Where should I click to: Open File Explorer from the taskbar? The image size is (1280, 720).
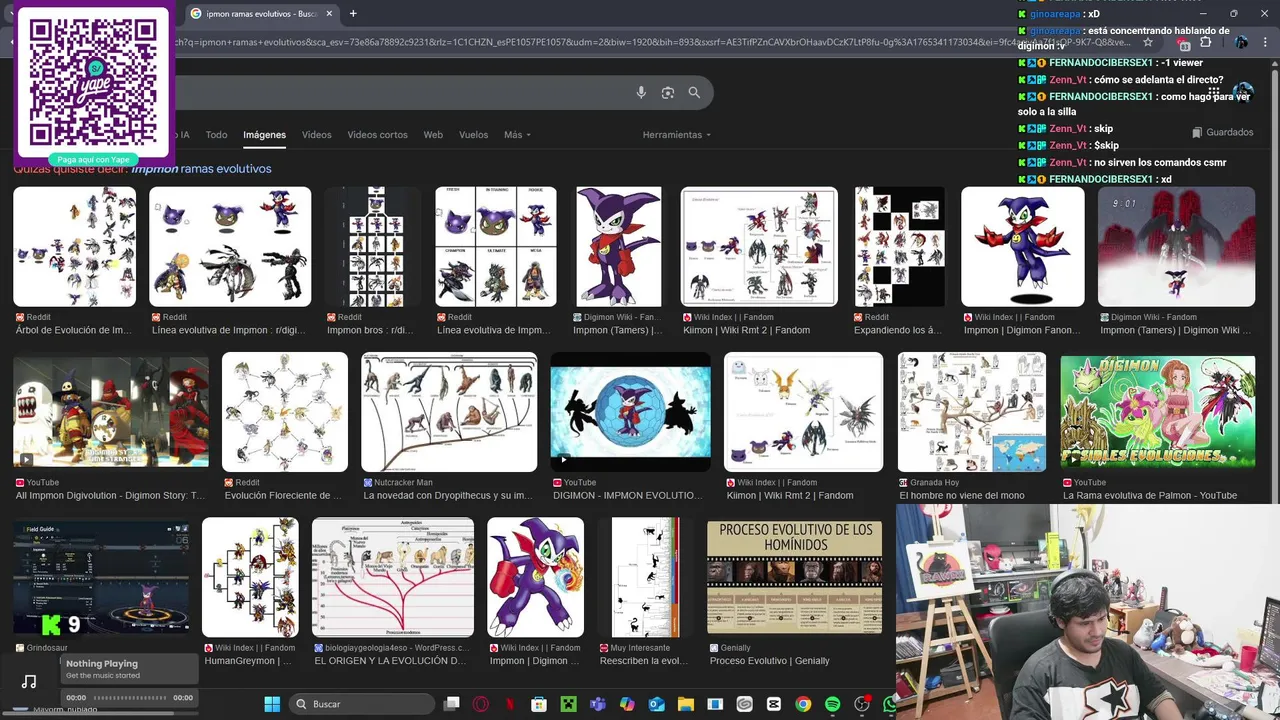686,704
